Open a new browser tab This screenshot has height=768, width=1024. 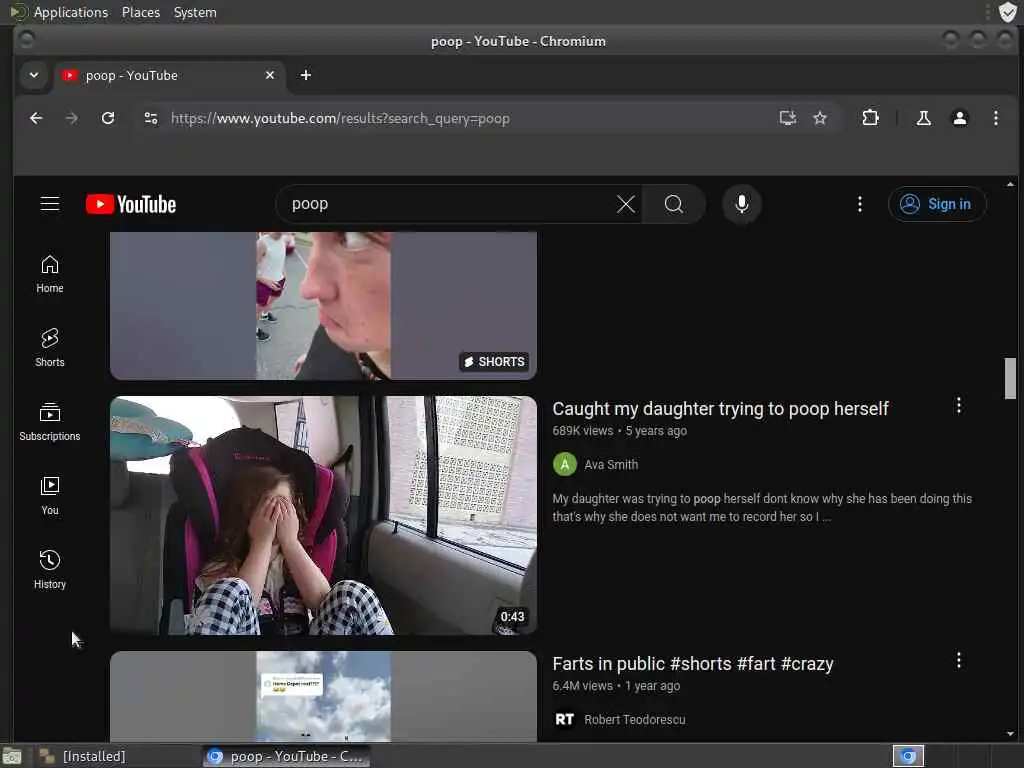point(306,75)
